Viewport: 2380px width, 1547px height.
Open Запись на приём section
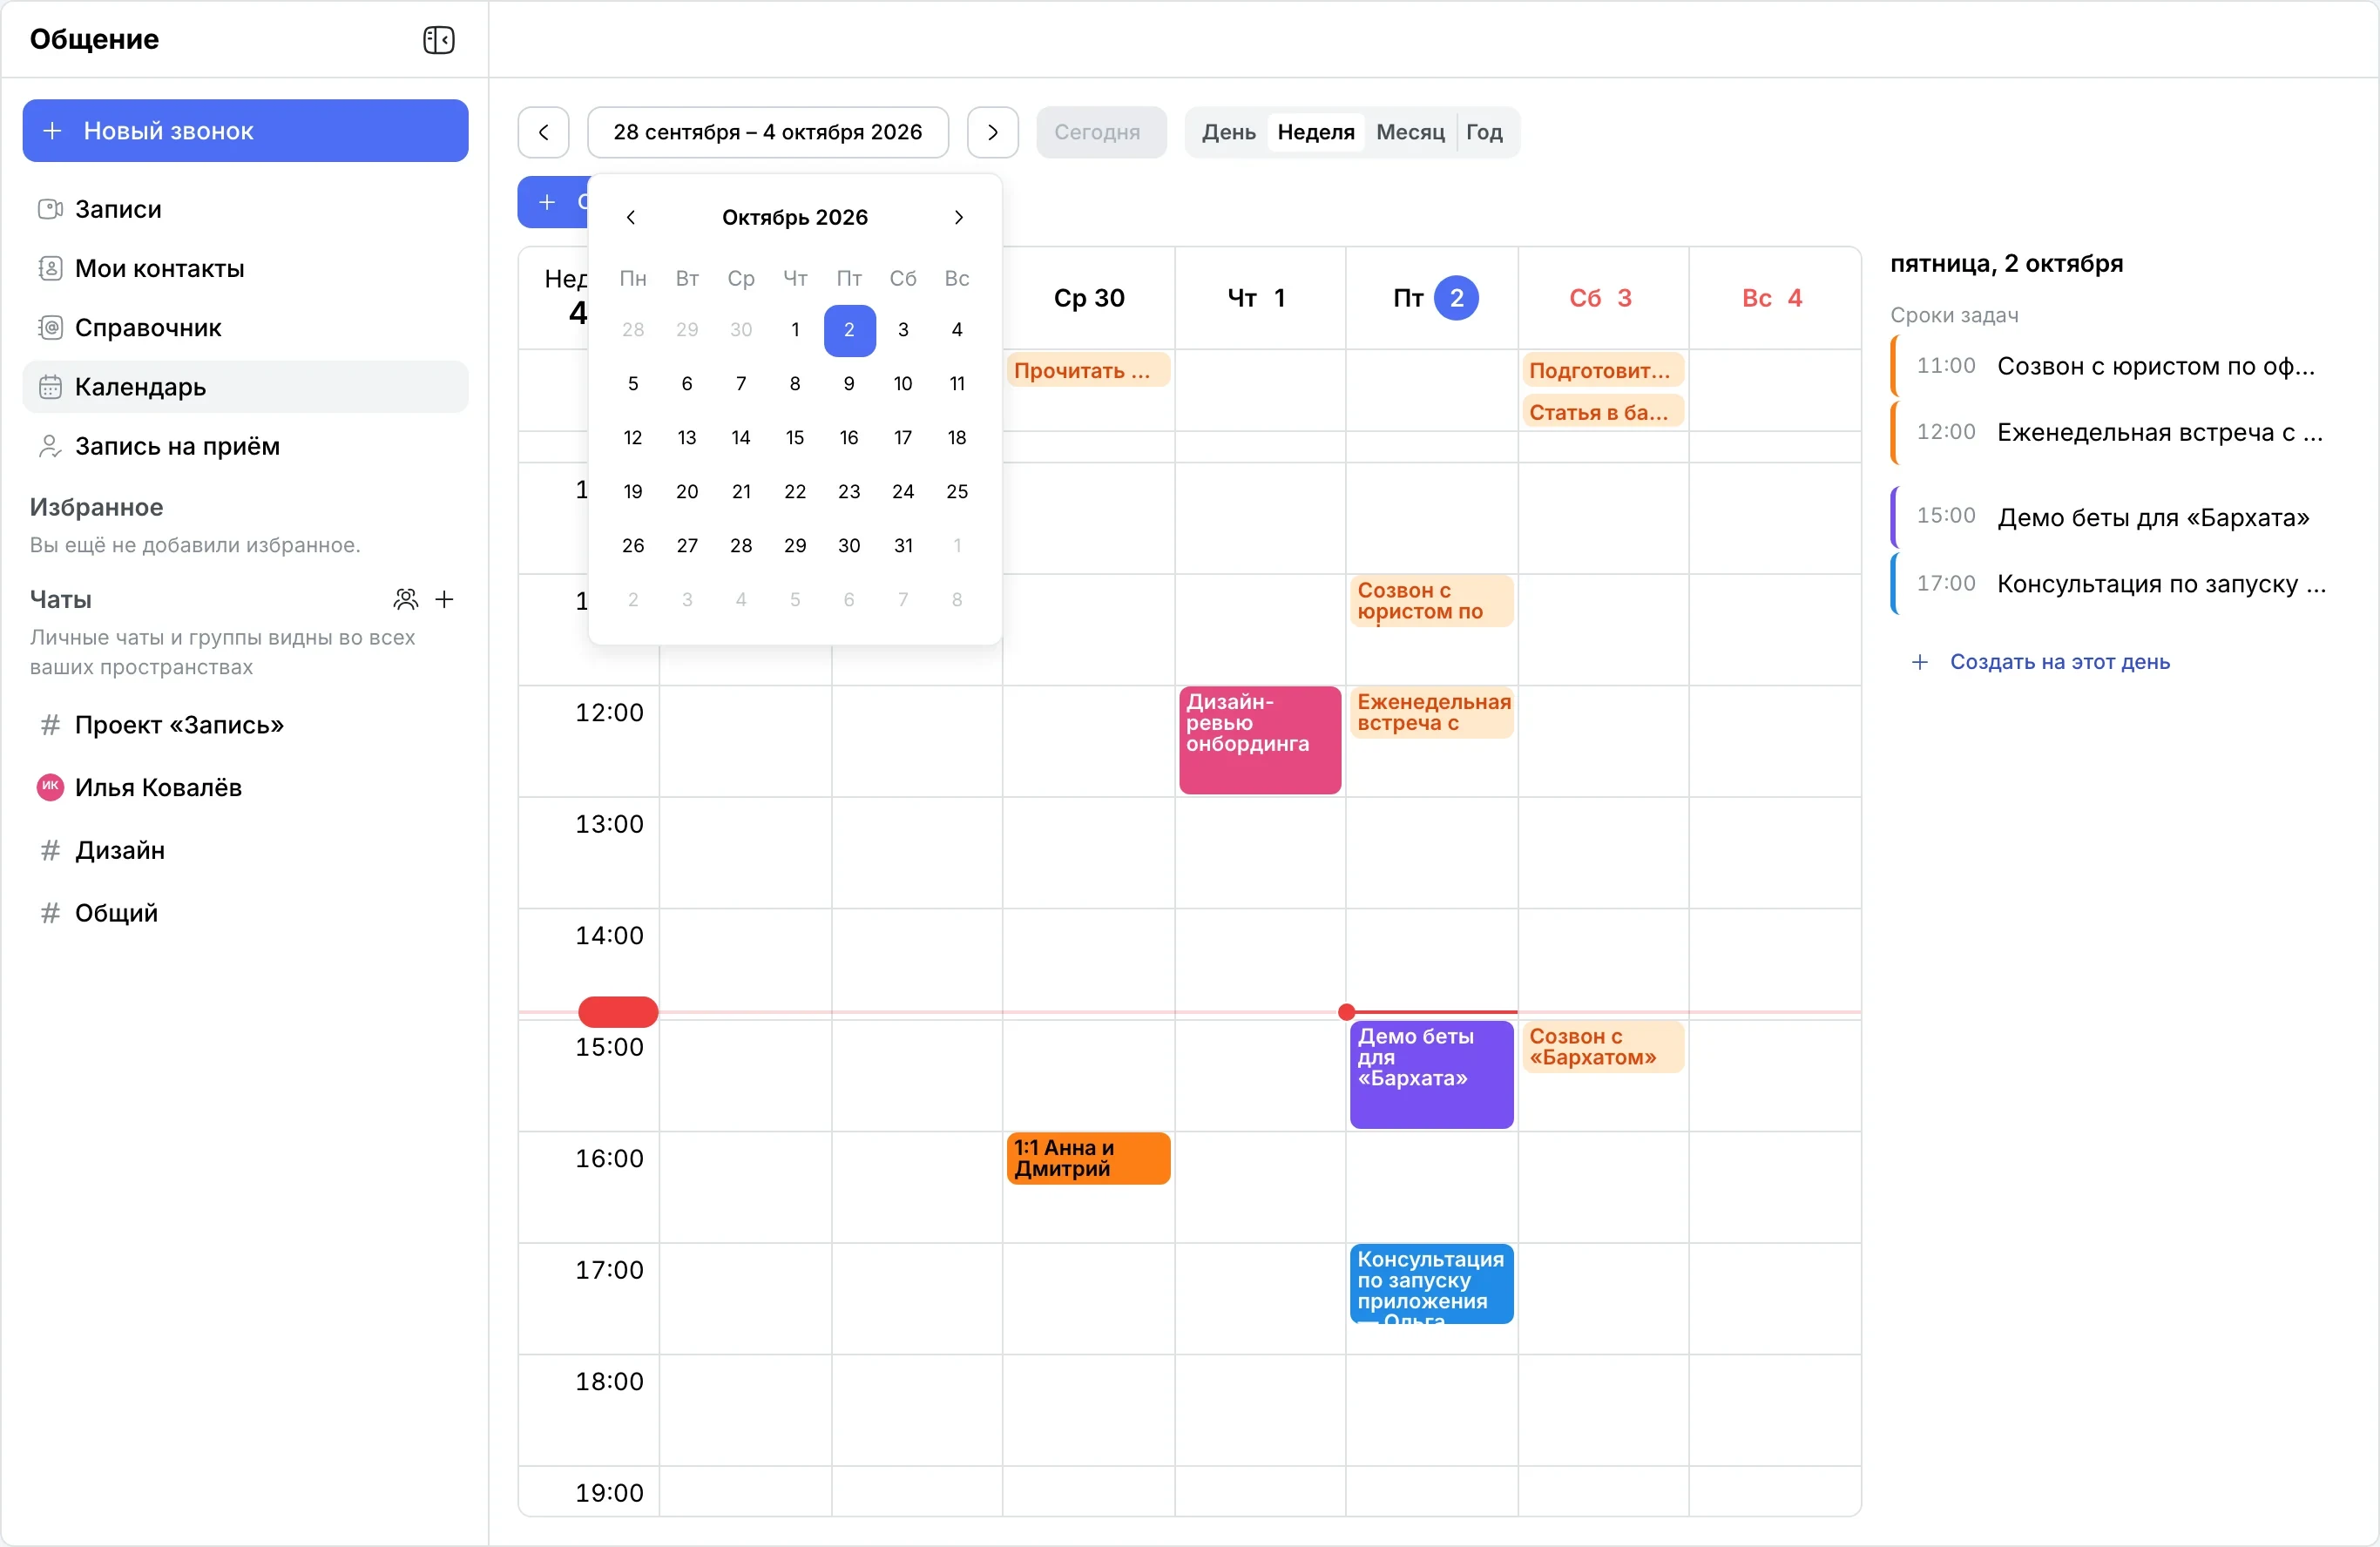[x=245, y=446]
